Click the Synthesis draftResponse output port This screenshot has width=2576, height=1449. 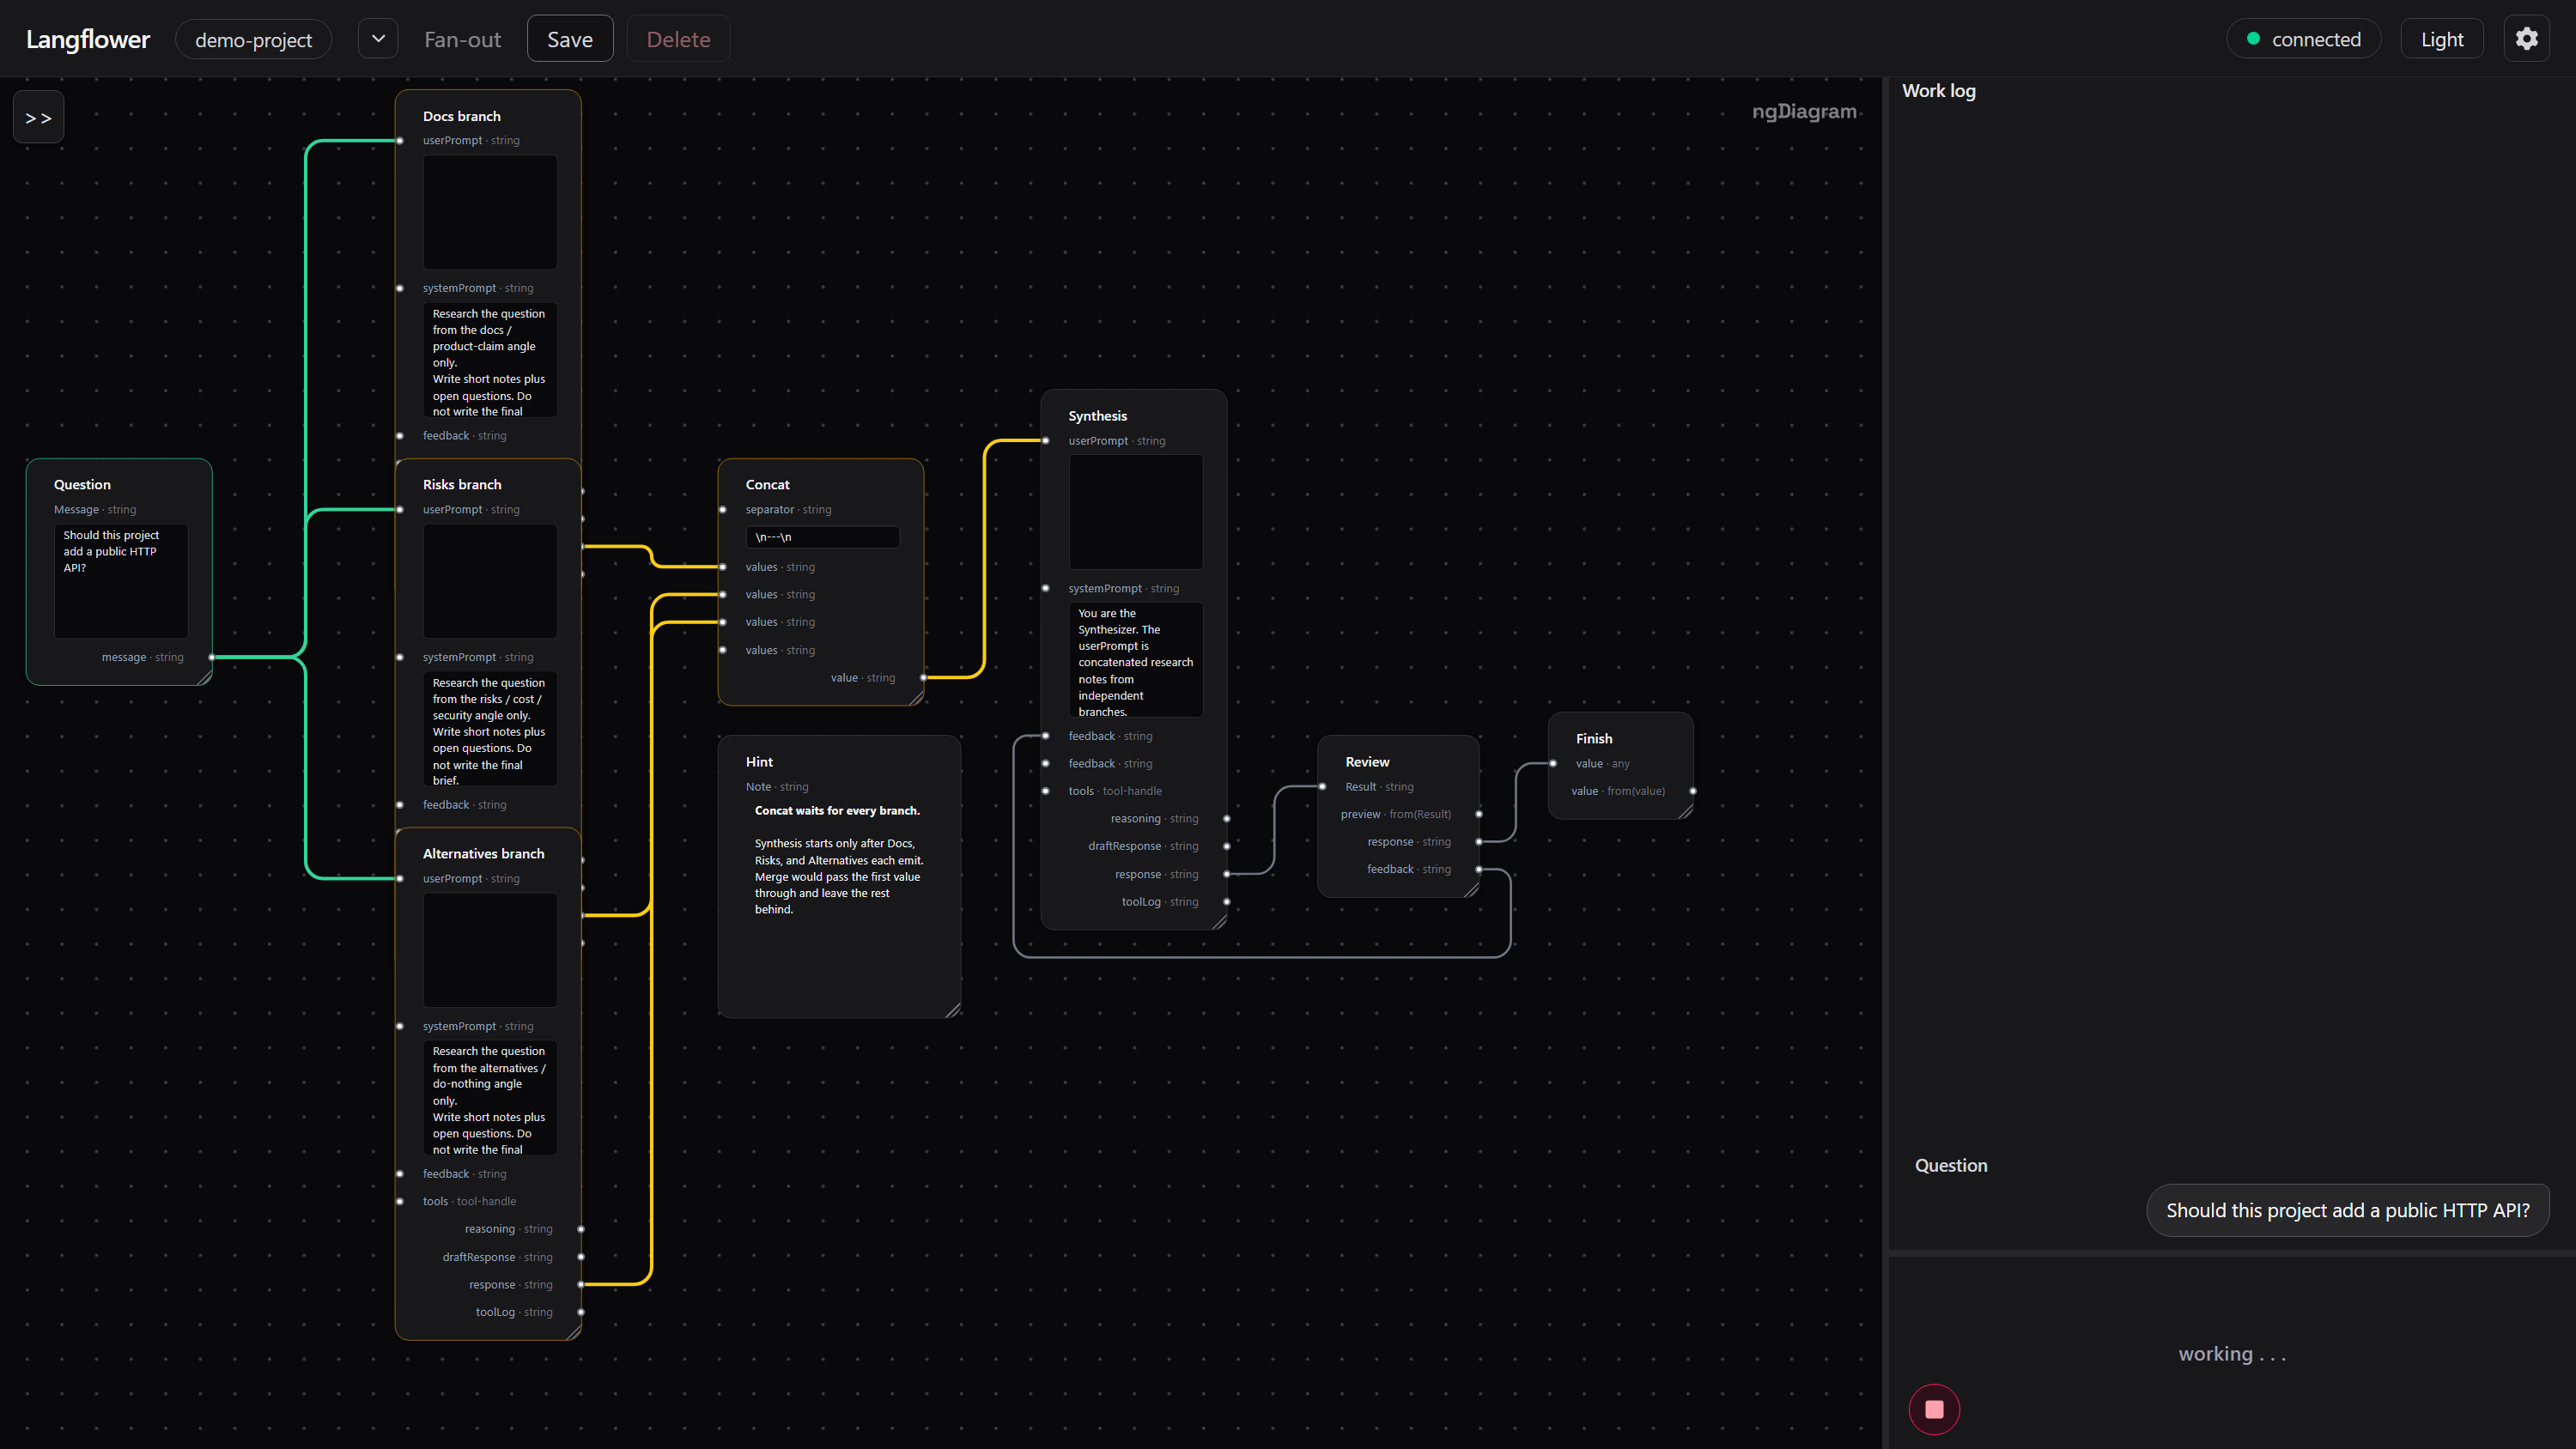coord(1227,846)
